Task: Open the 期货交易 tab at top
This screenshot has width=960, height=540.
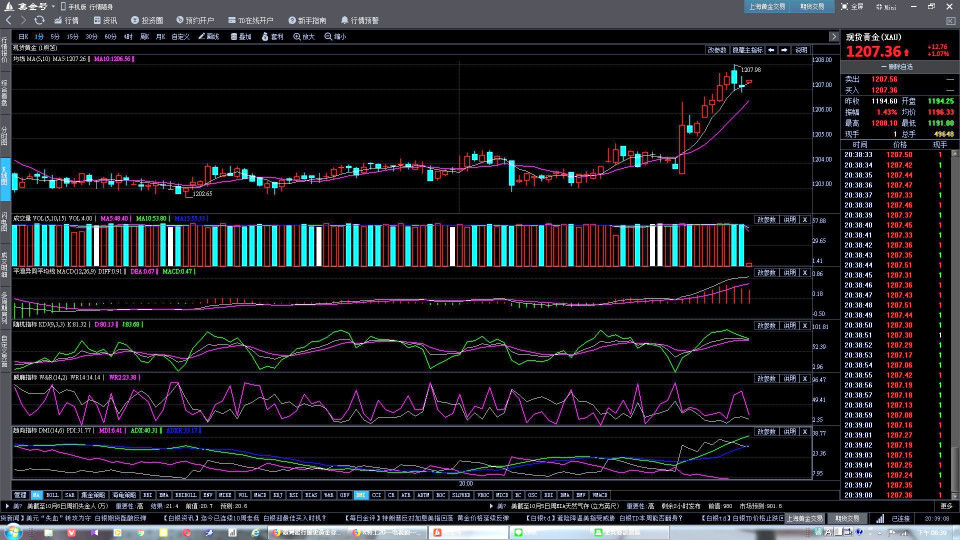Action: [812, 6]
